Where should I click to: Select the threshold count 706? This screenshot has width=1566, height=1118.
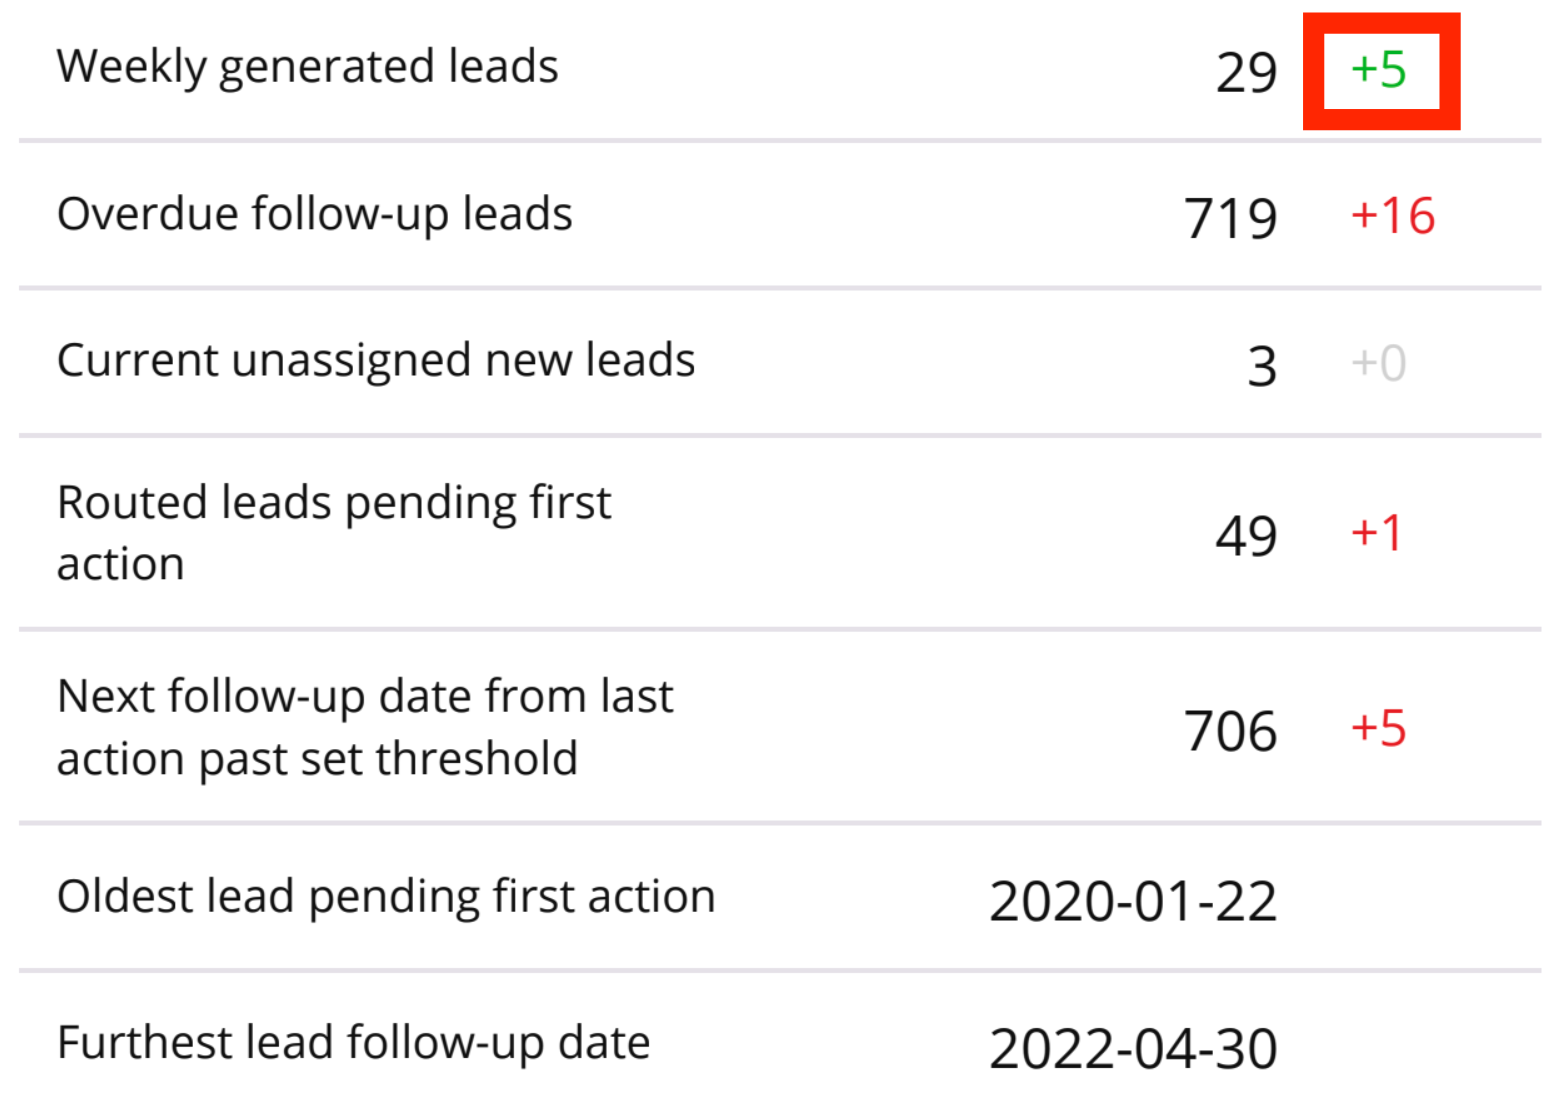click(1230, 730)
